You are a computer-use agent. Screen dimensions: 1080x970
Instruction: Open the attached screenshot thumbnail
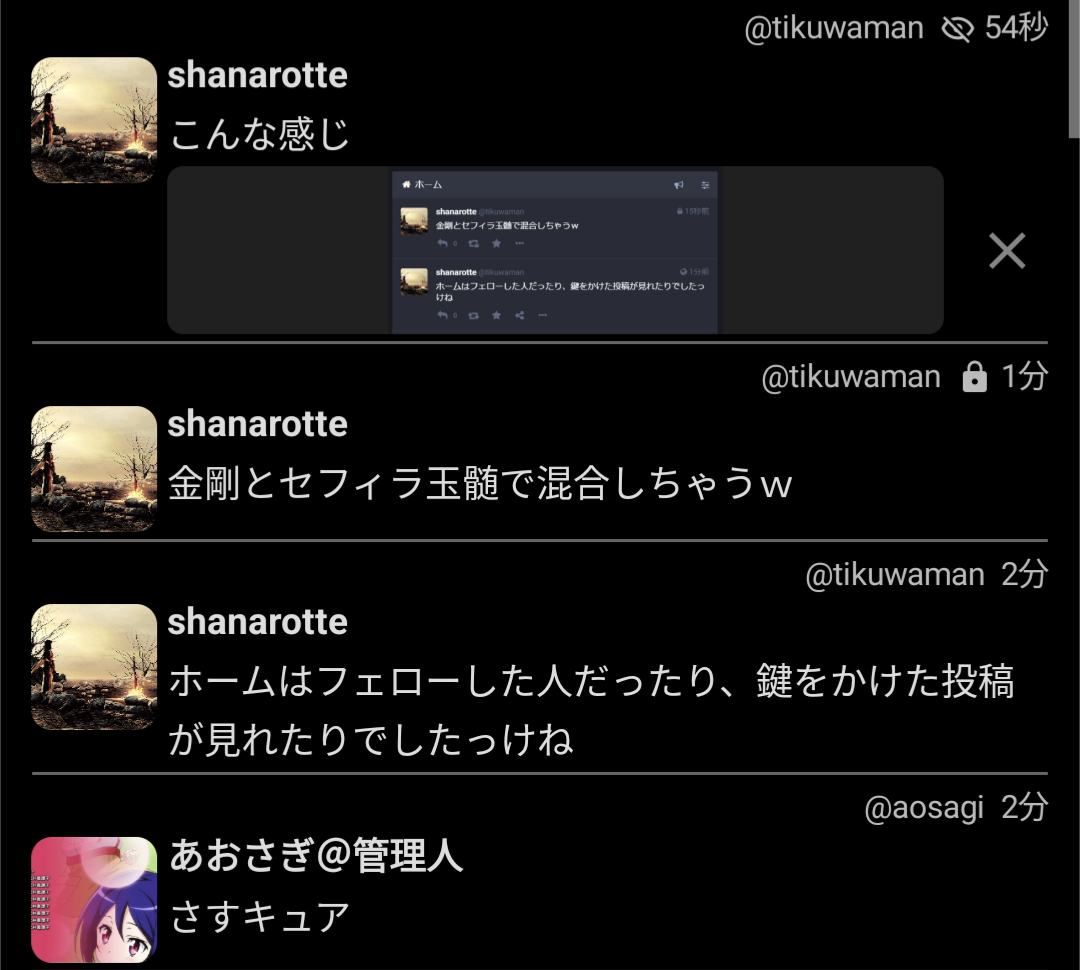(555, 251)
